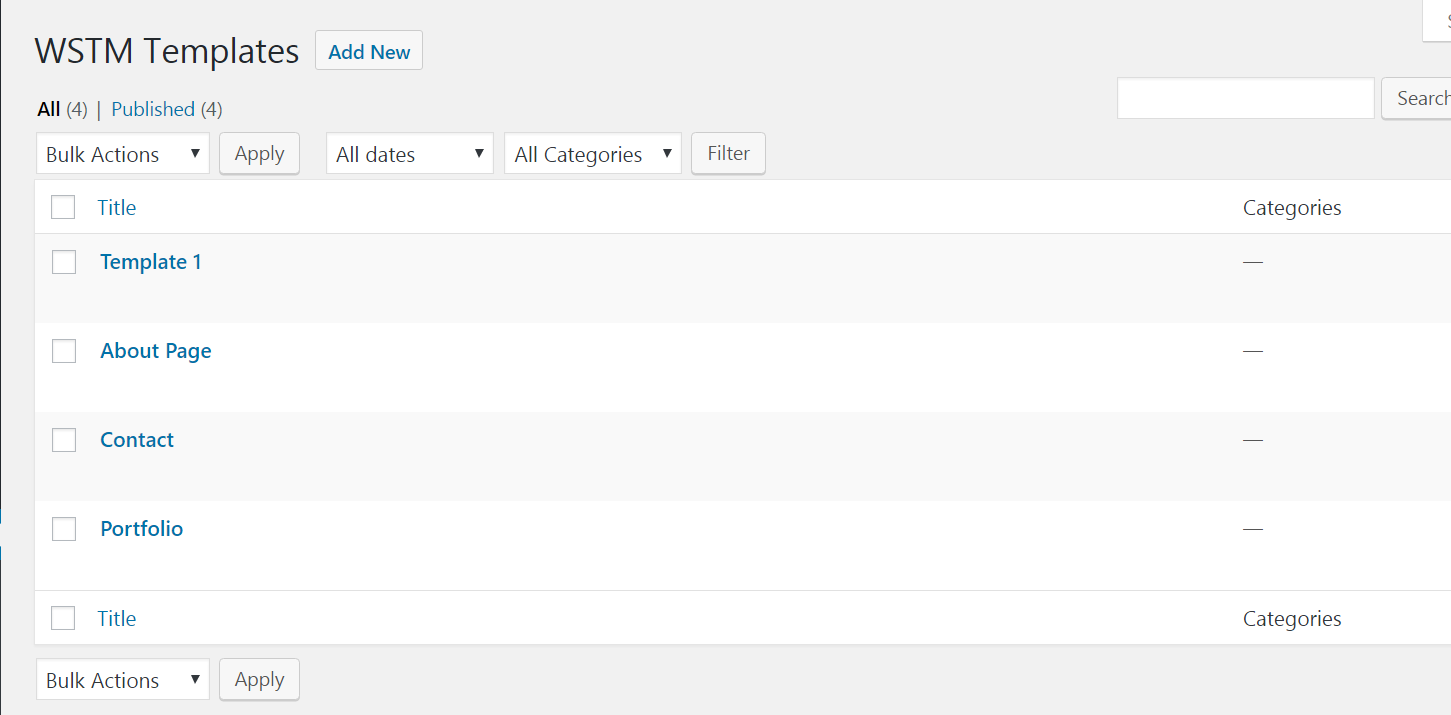Click the Add New button
1451x715 pixels.
(x=369, y=52)
